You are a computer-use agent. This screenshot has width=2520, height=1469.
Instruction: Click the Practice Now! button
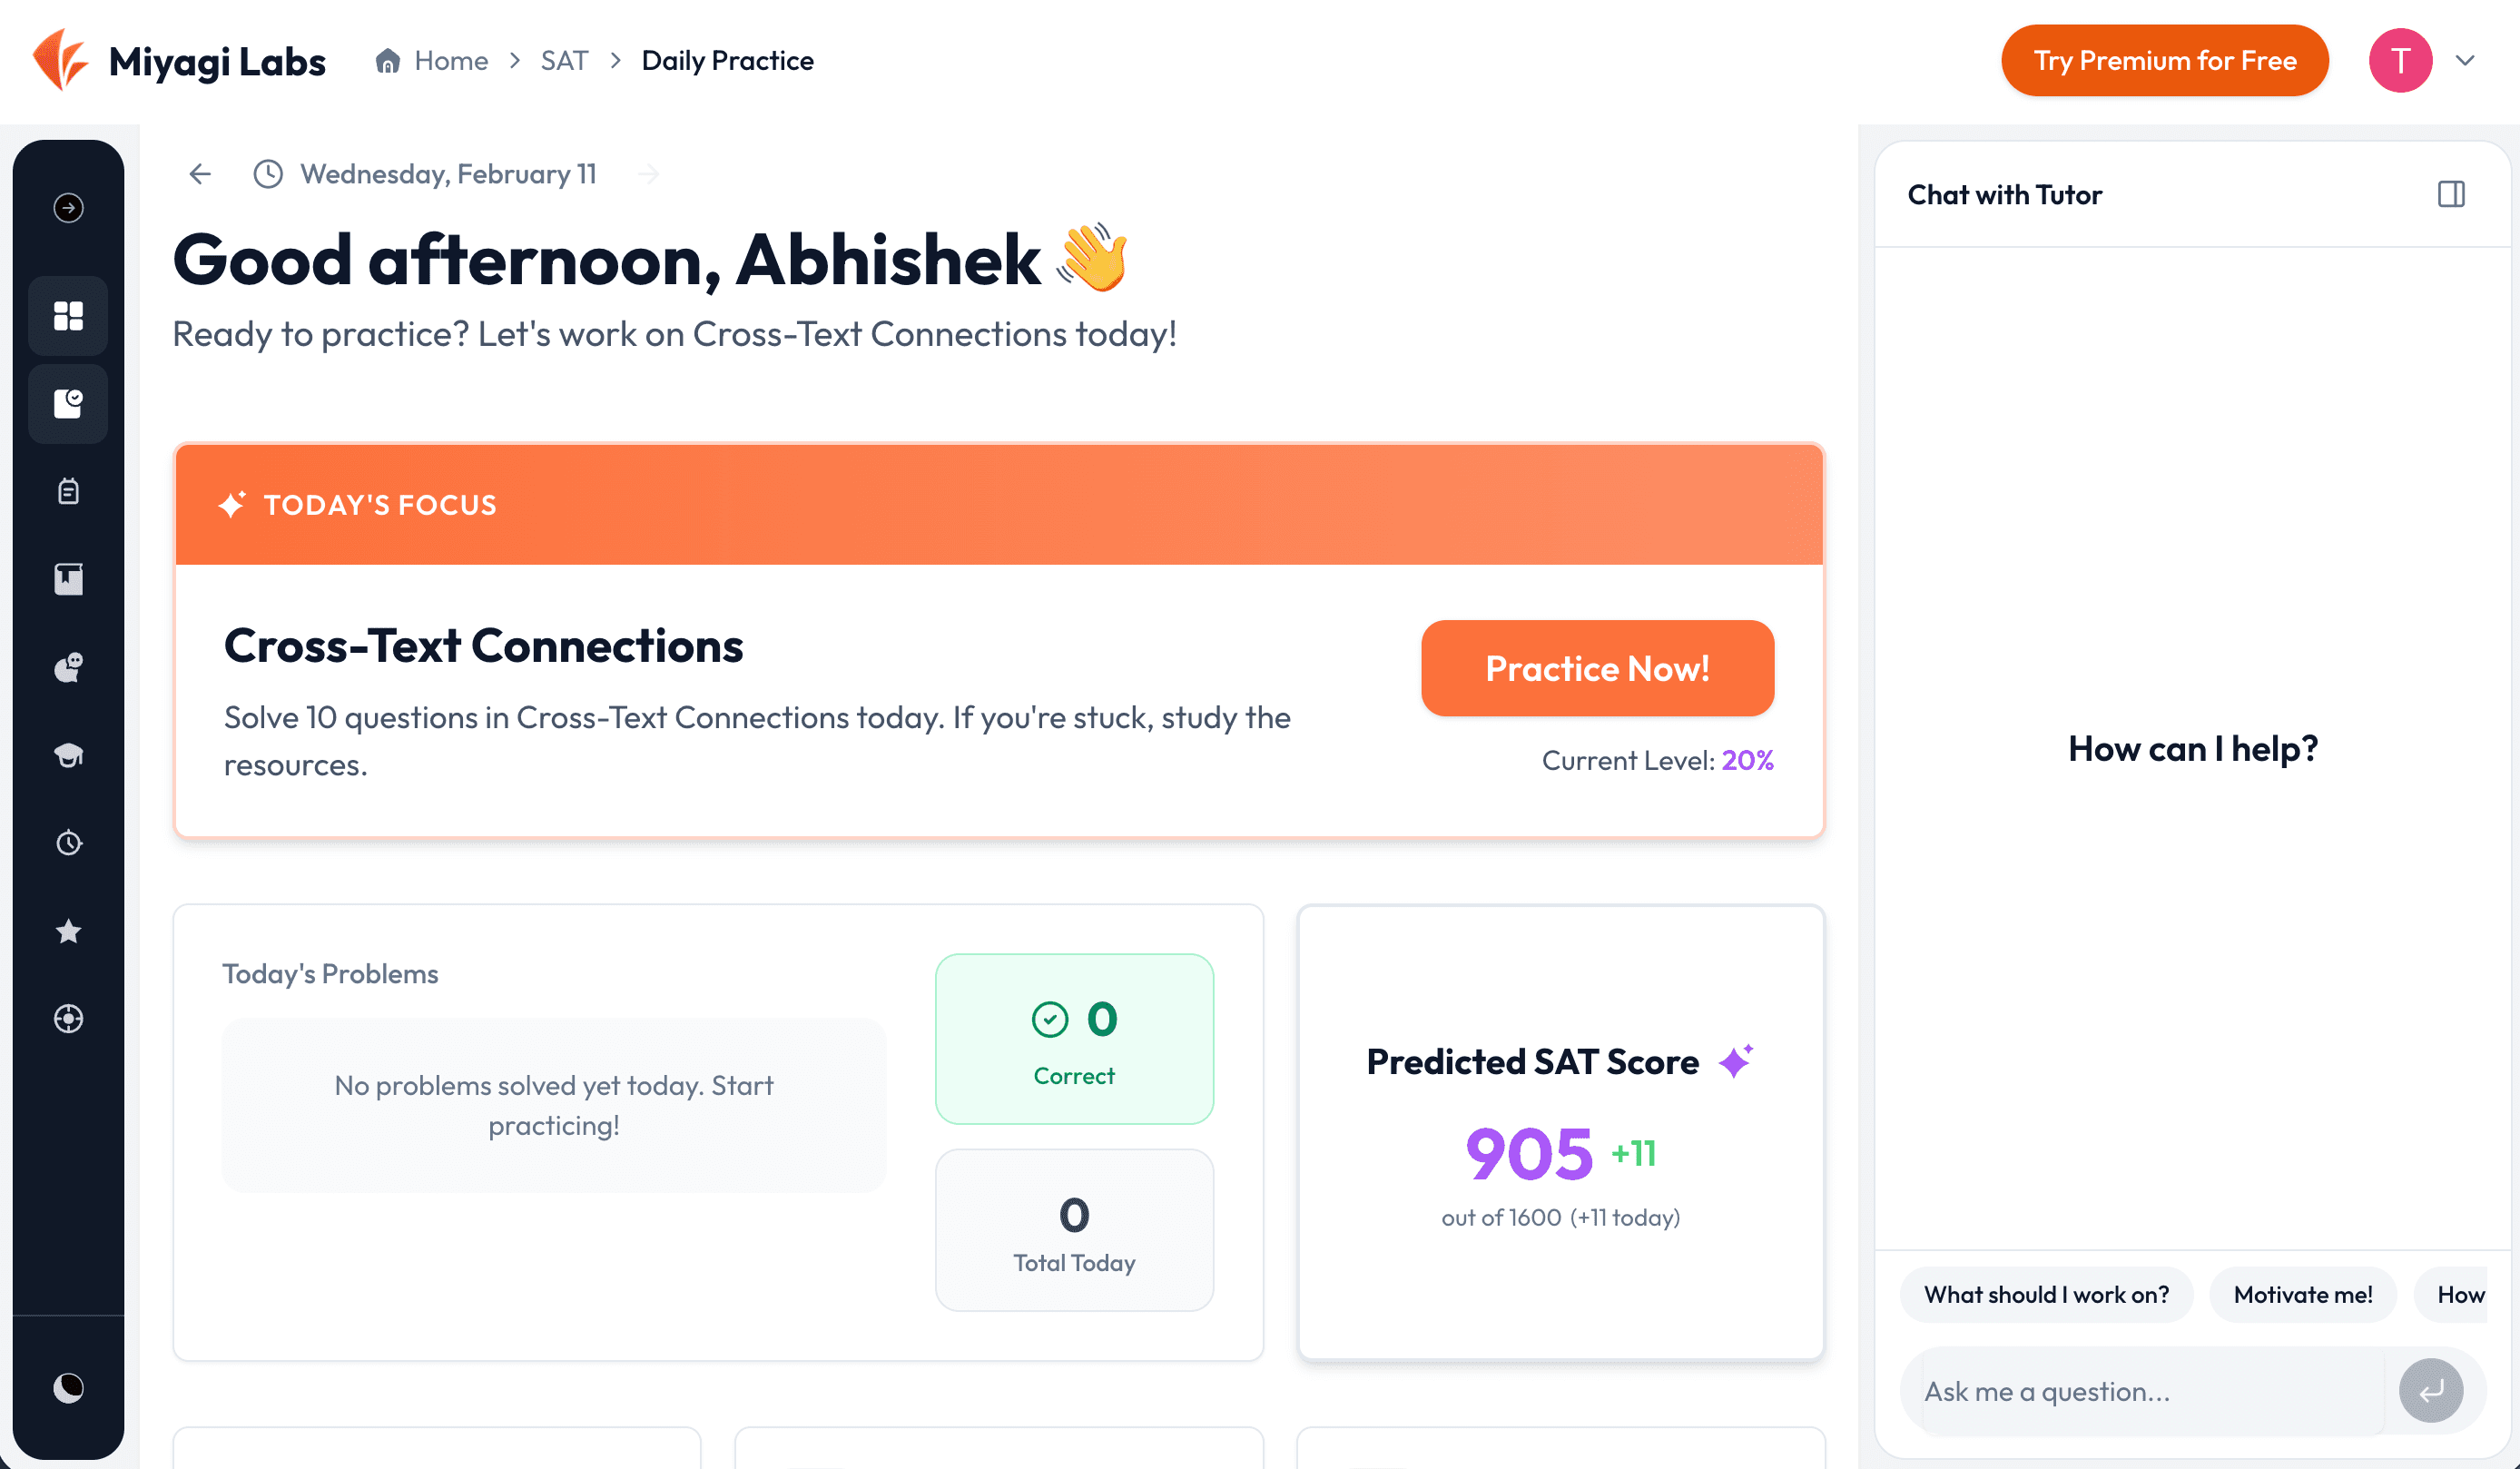(1596, 668)
